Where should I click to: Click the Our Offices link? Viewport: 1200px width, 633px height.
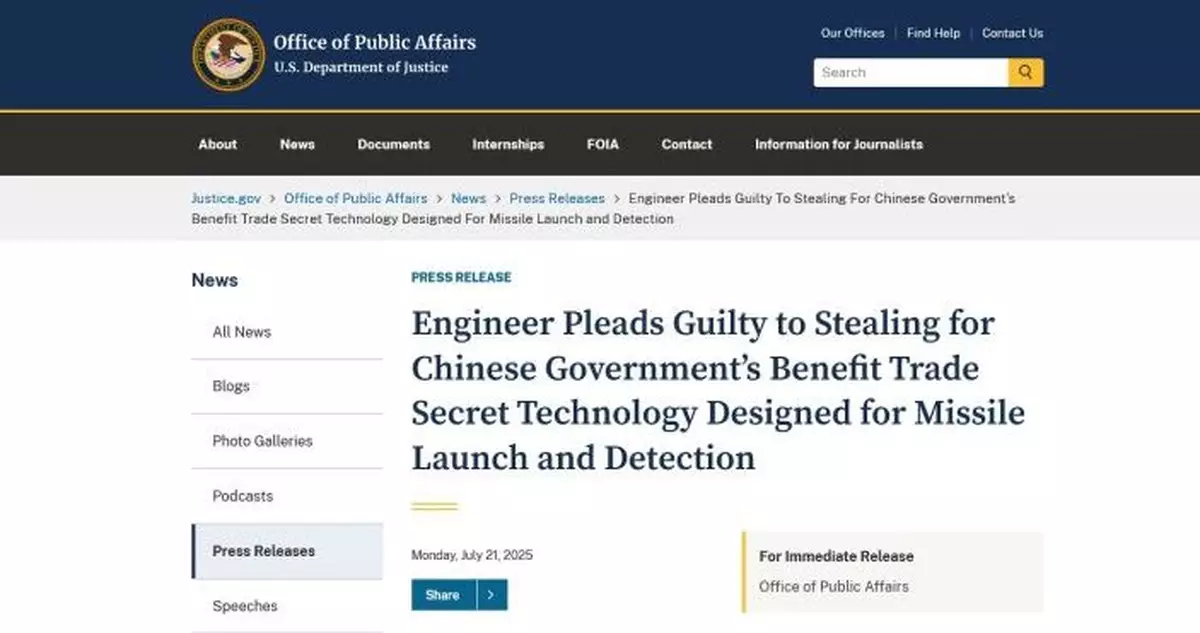click(852, 33)
